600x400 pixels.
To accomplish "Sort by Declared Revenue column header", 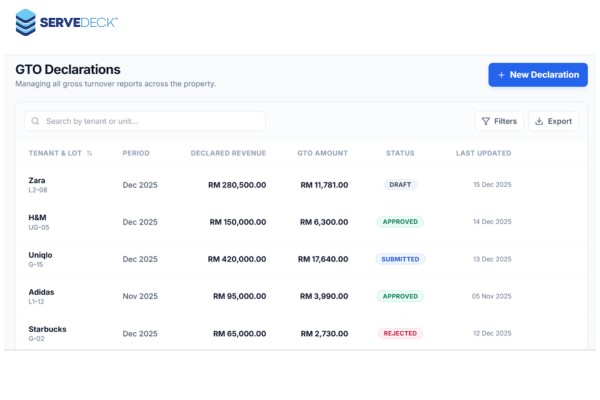I will click(228, 153).
